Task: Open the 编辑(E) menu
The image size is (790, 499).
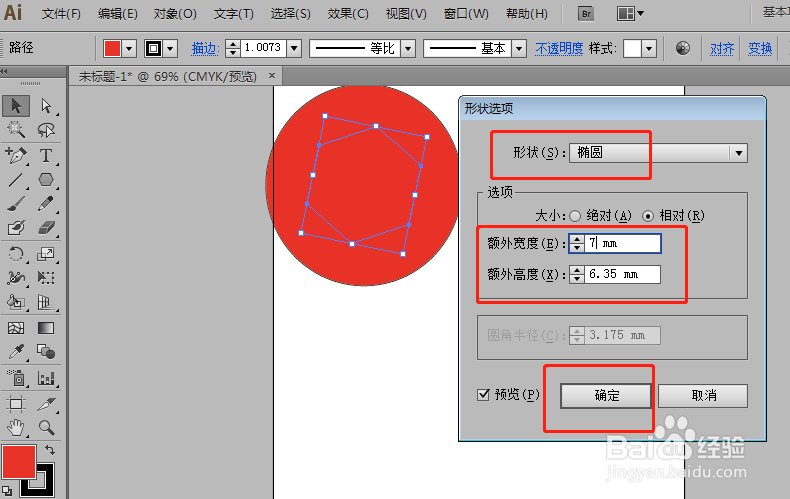Action: click(x=117, y=14)
